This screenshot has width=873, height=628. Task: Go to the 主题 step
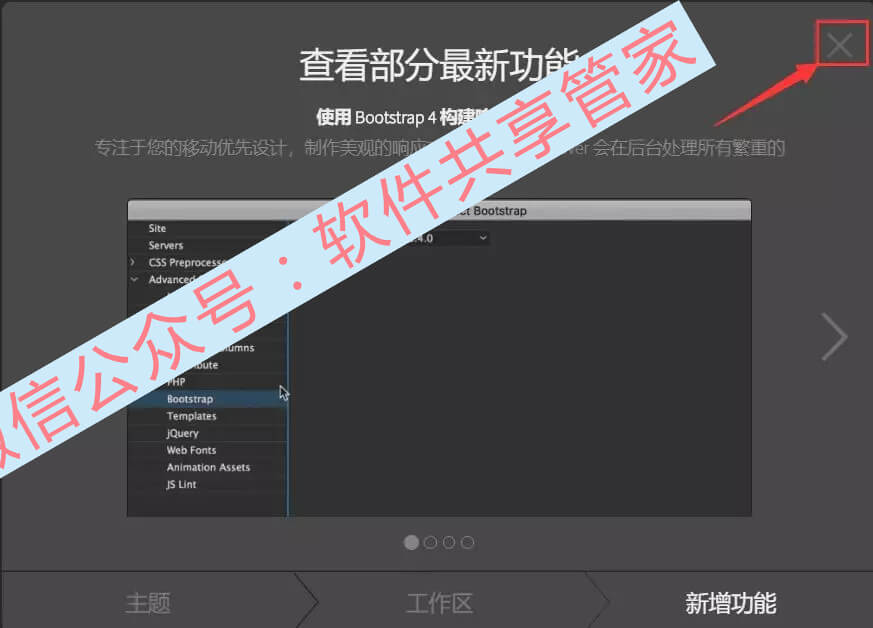tap(148, 604)
